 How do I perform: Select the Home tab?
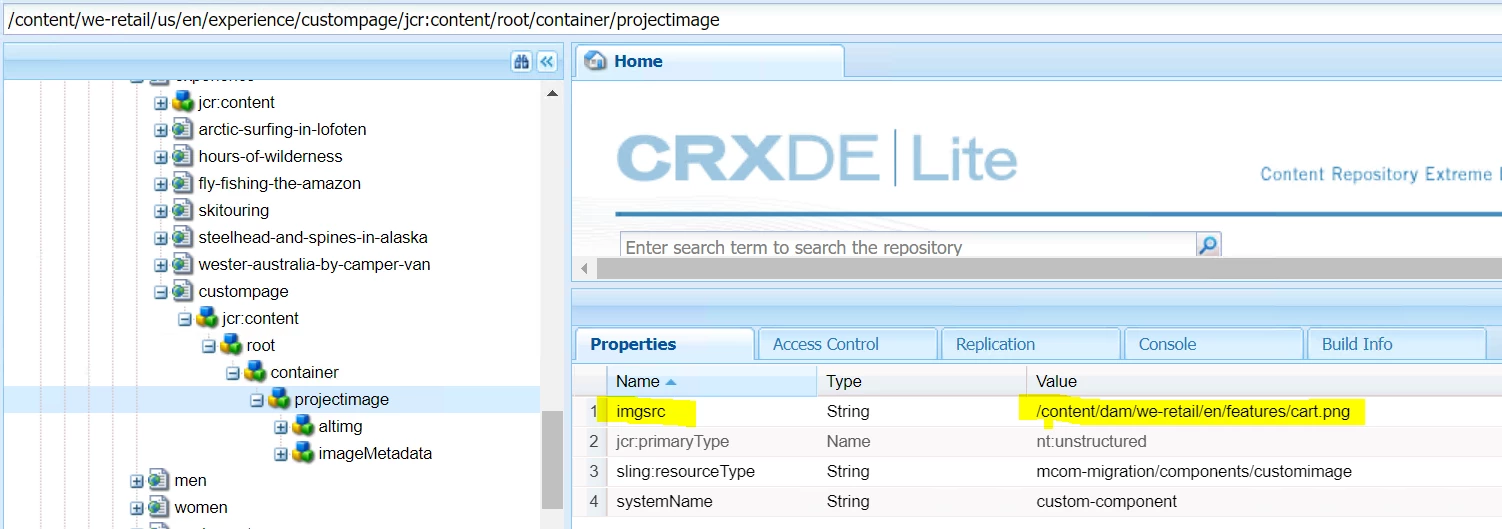[x=711, y=61]
